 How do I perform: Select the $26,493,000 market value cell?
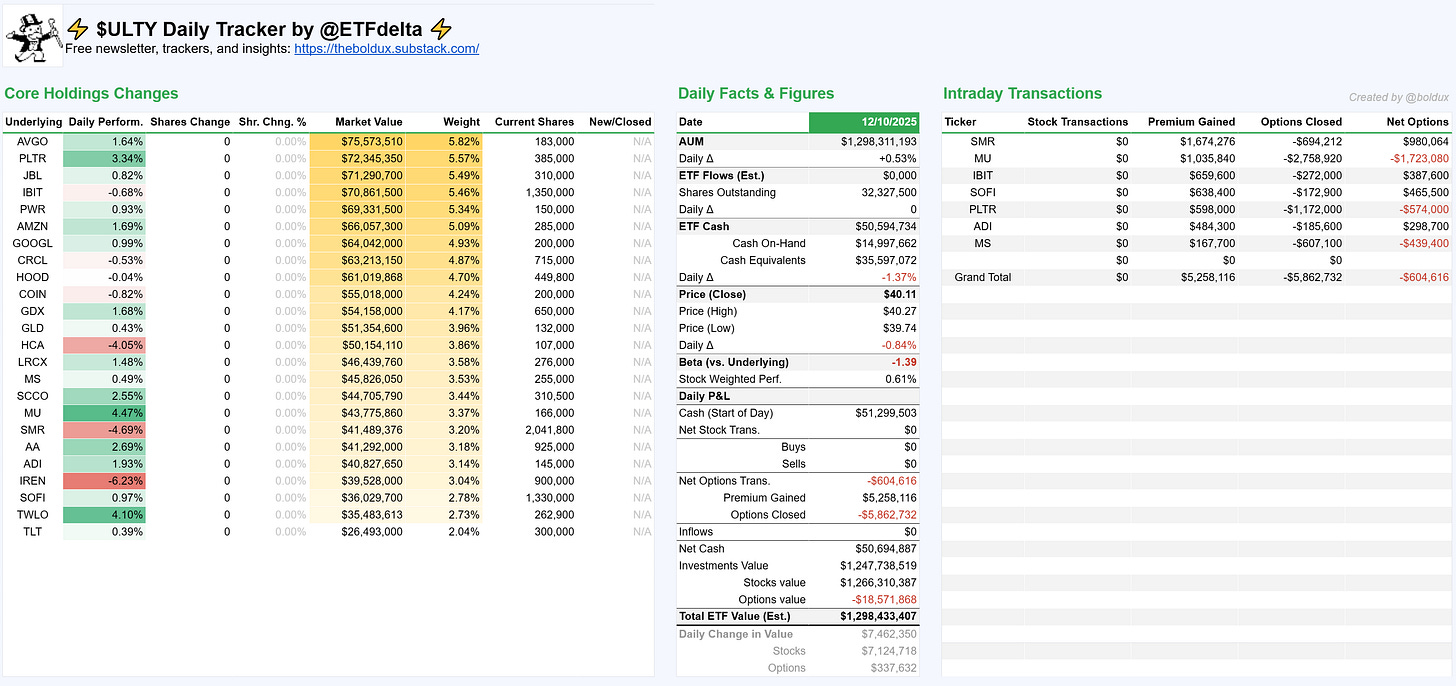[x=358, y=532]
